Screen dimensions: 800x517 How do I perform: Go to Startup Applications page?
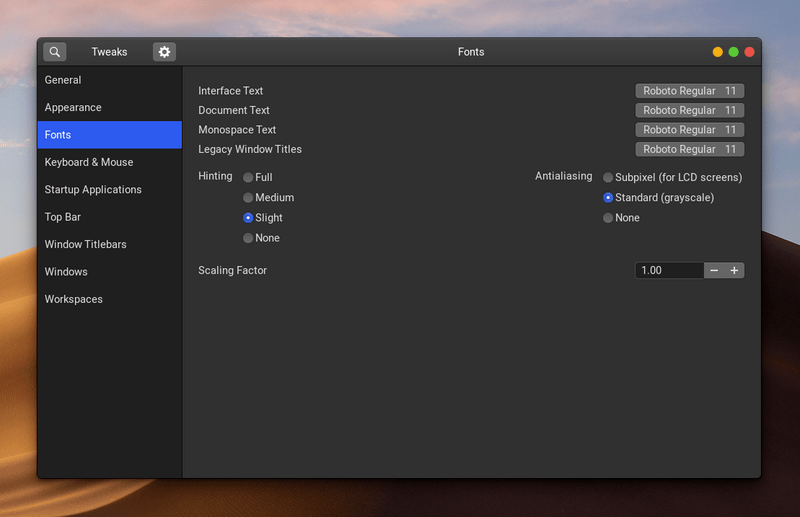click(x=93, y=190)
